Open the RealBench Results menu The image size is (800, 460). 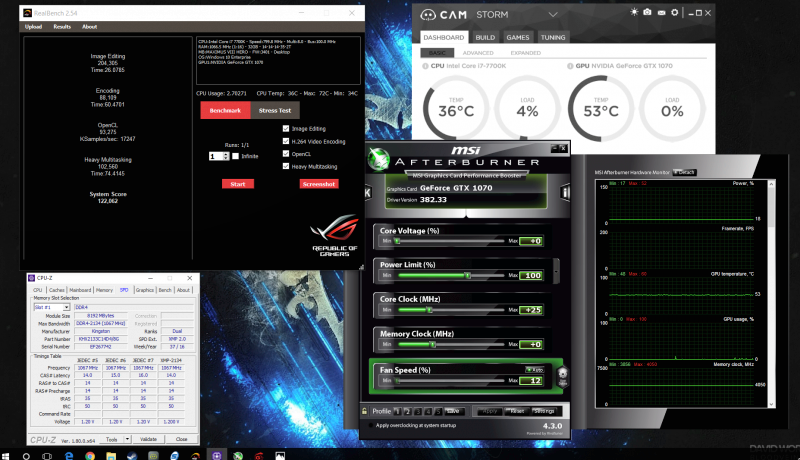pos(62,27)
